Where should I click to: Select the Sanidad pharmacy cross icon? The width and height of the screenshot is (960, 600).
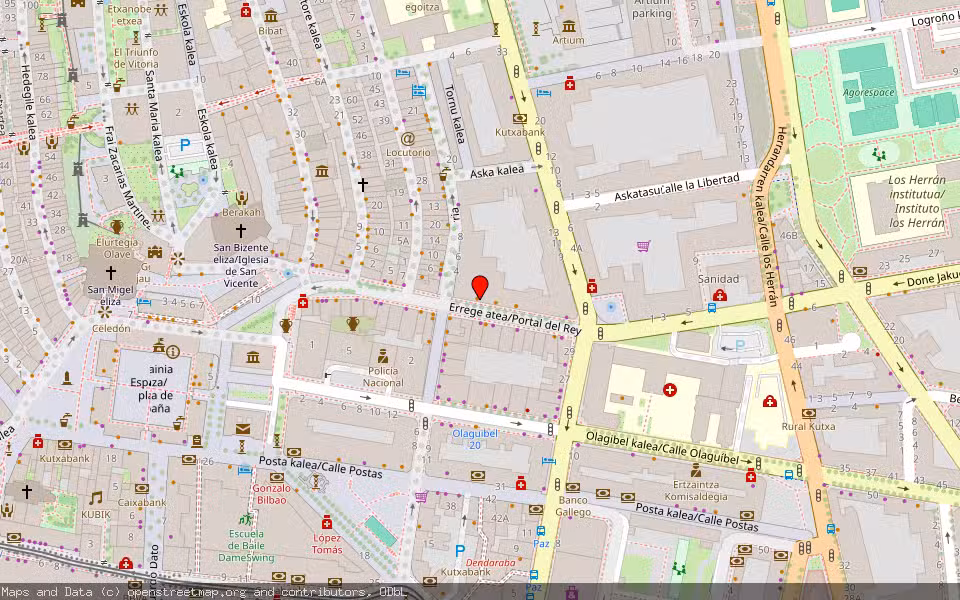pyautogui.click(x=719, y=295)
